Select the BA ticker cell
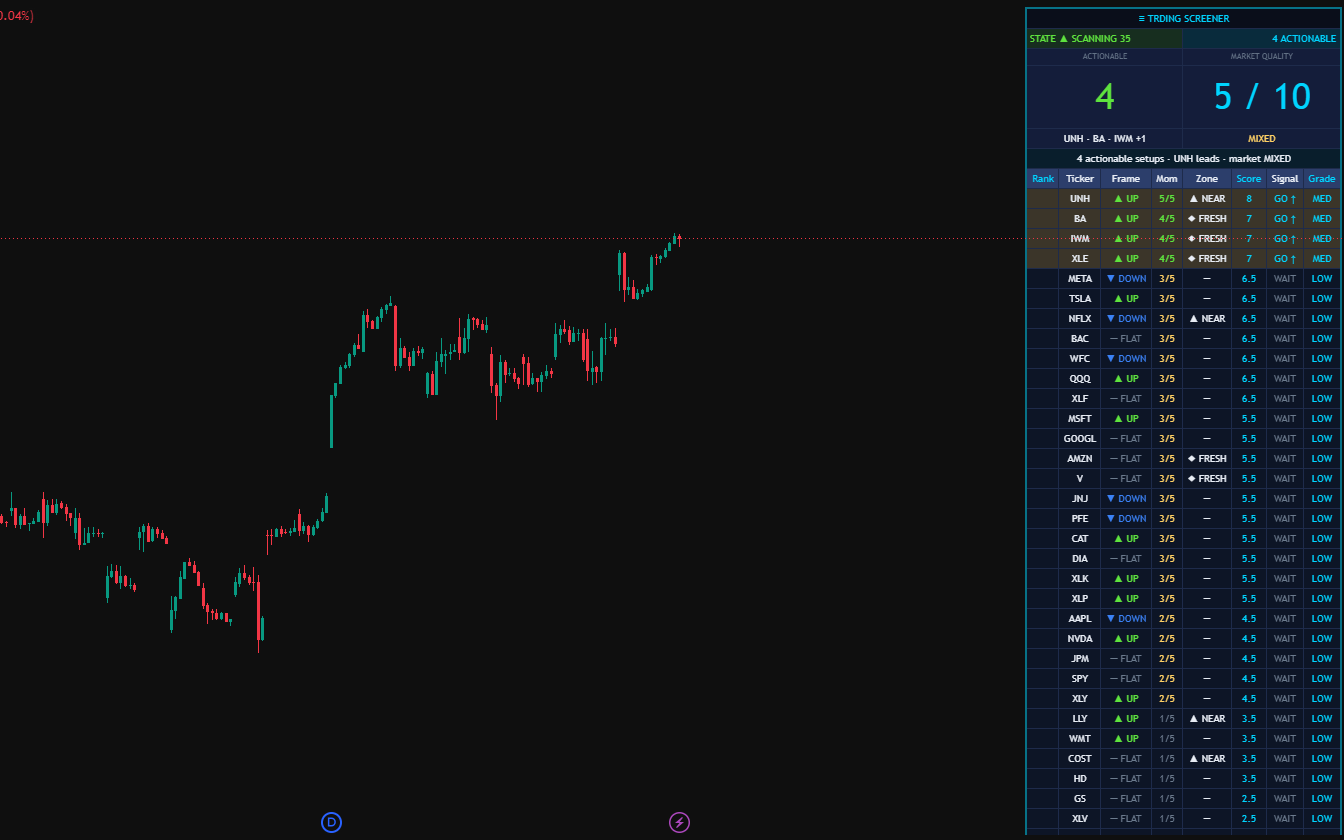 point(1080,219)
